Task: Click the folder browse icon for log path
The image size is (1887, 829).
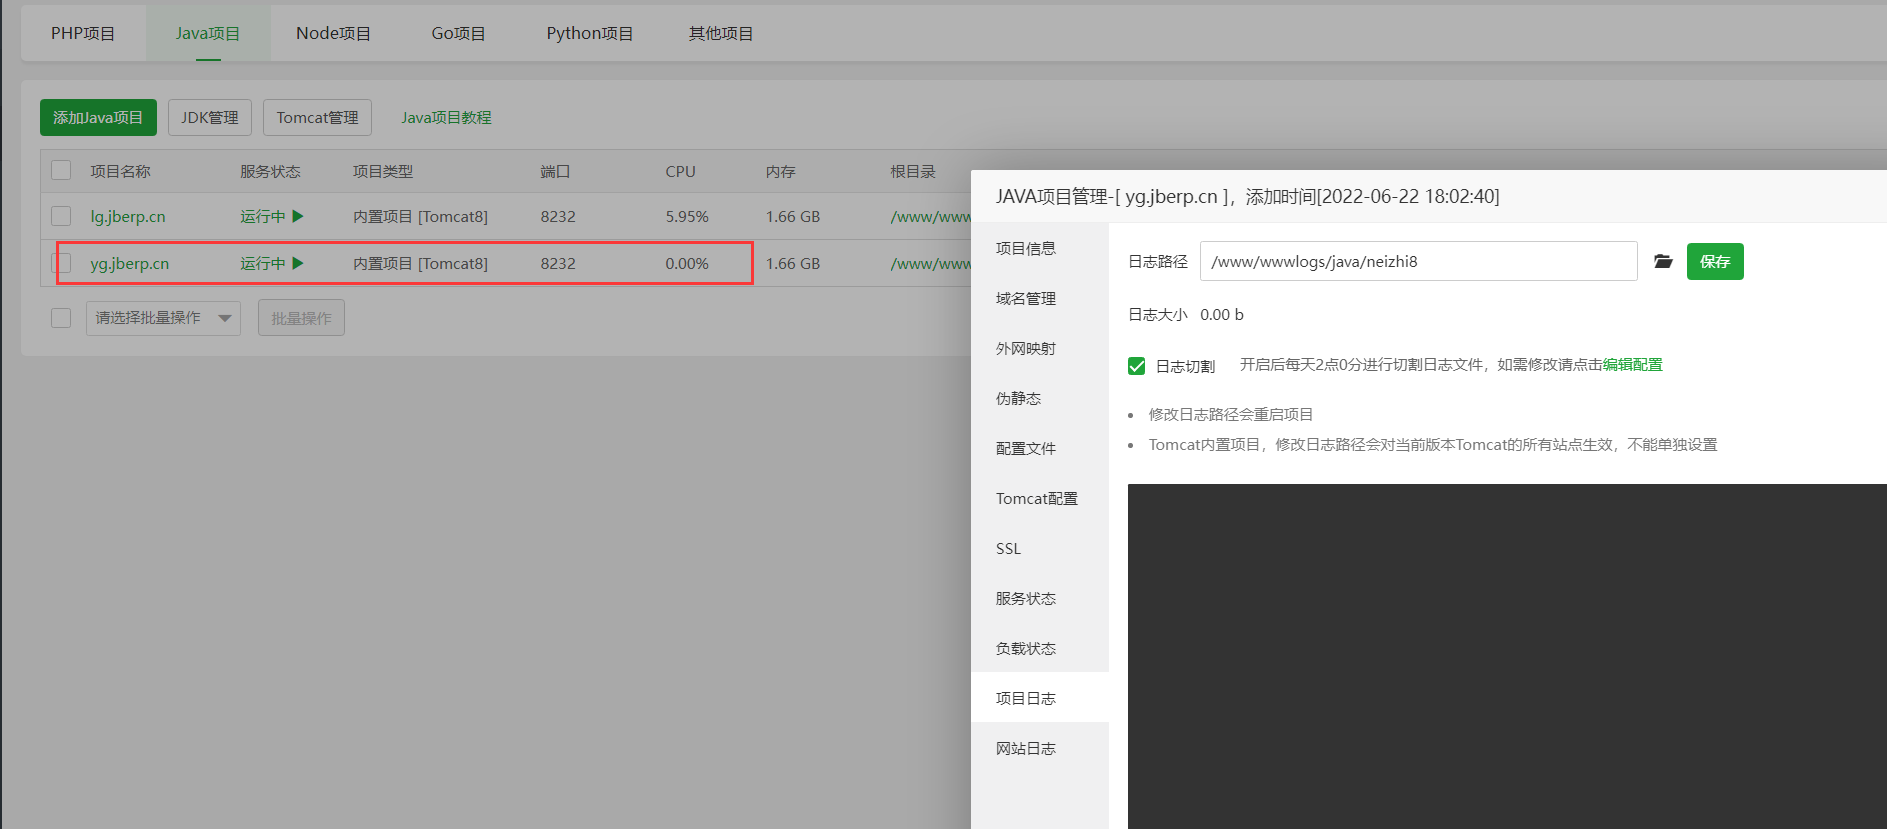Action: pyautogui.click(x=1662, y=261)
